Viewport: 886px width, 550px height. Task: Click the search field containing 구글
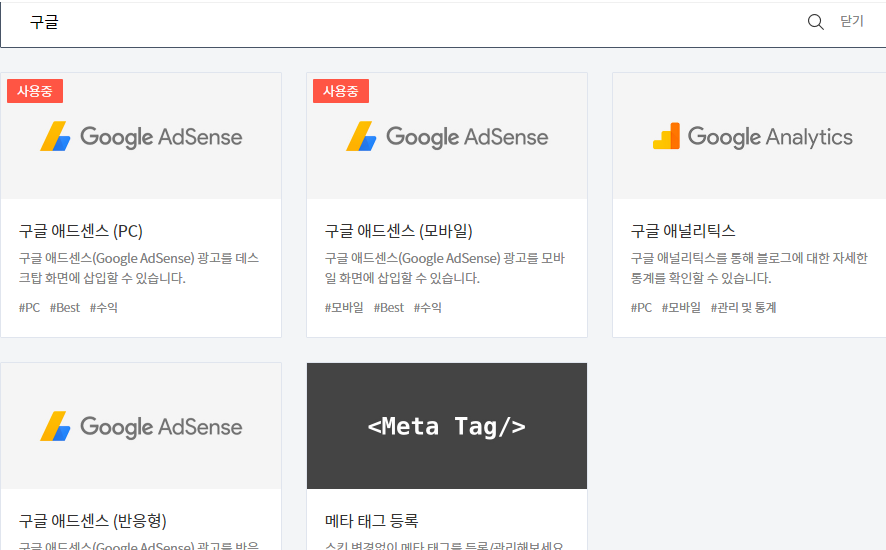click(400, 23)
